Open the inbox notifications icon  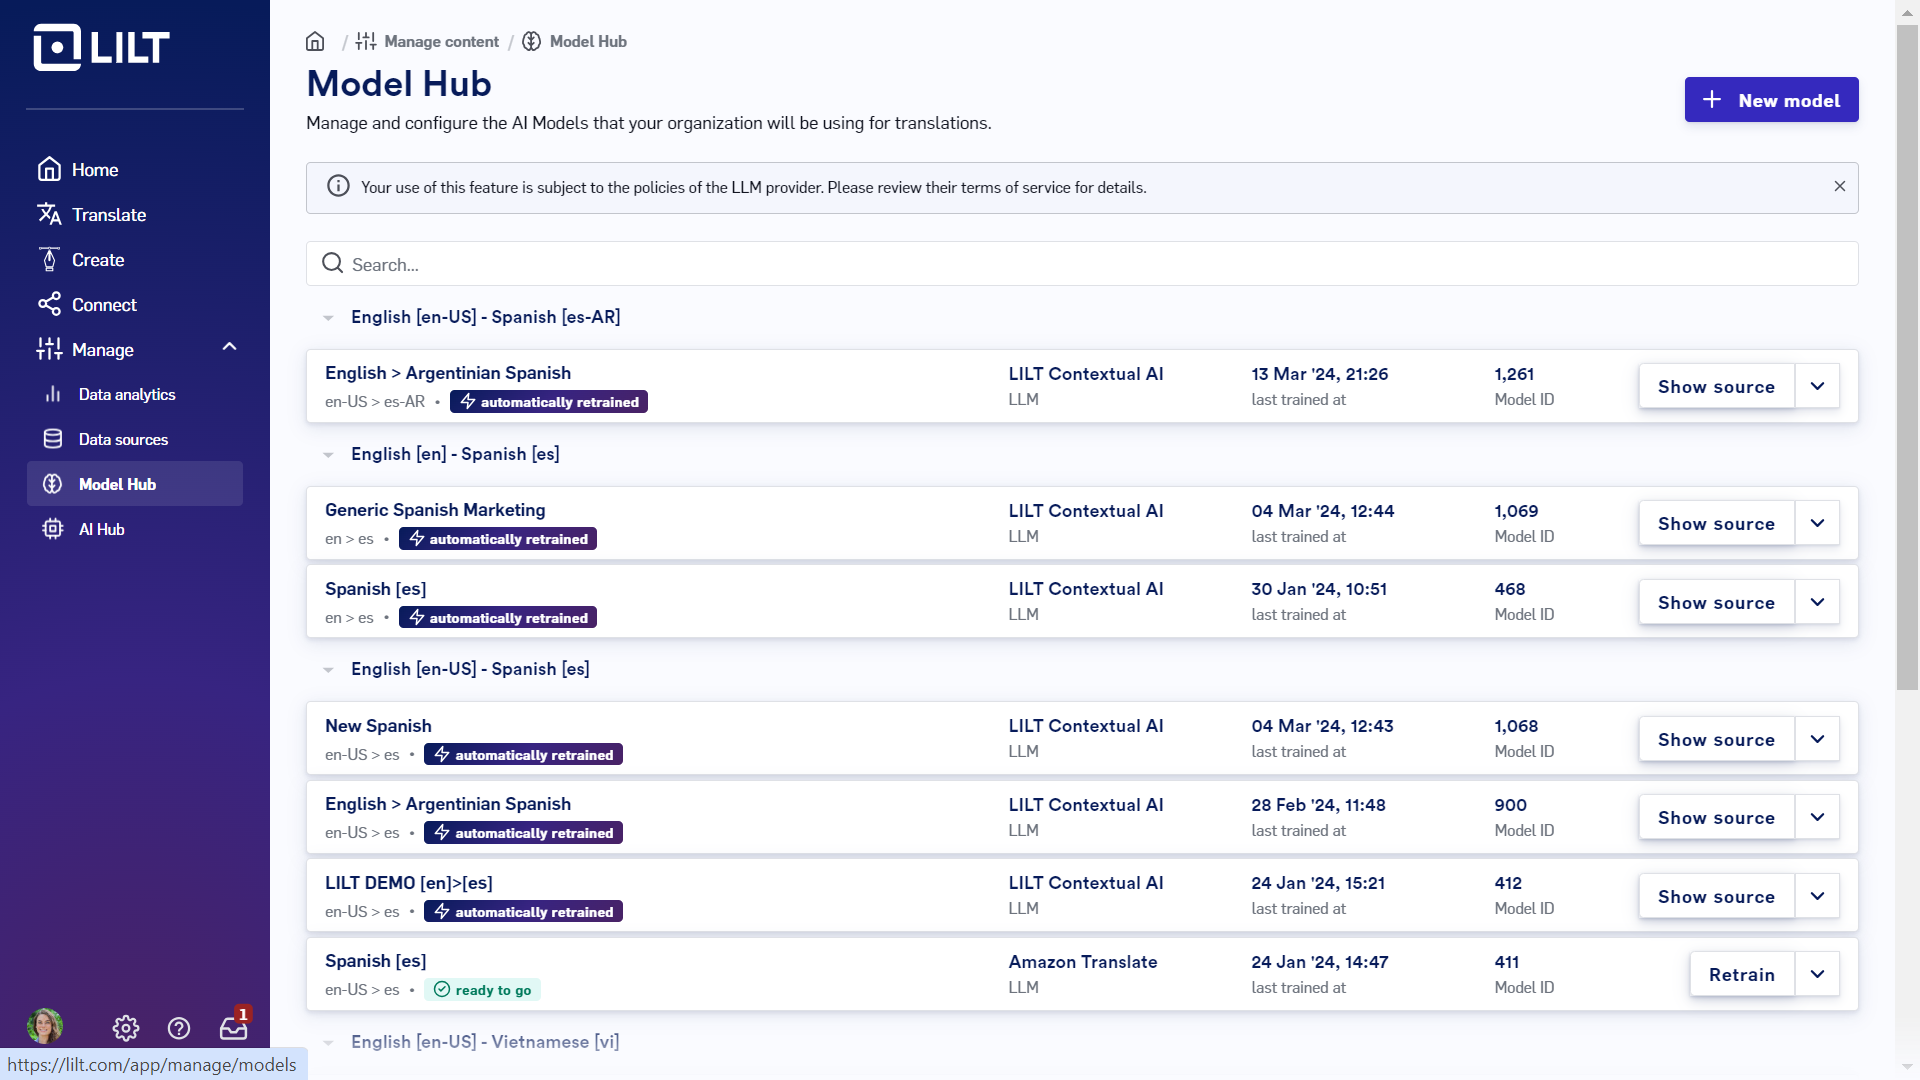[x=234, y=1027]
